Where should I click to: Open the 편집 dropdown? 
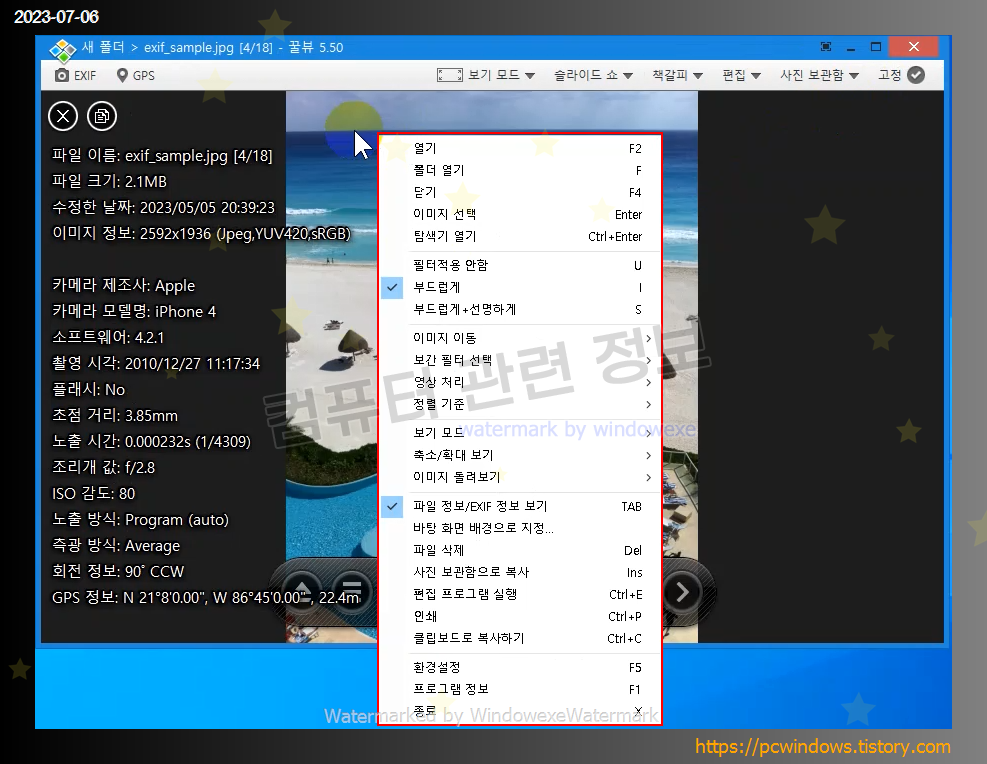(742, 76)
